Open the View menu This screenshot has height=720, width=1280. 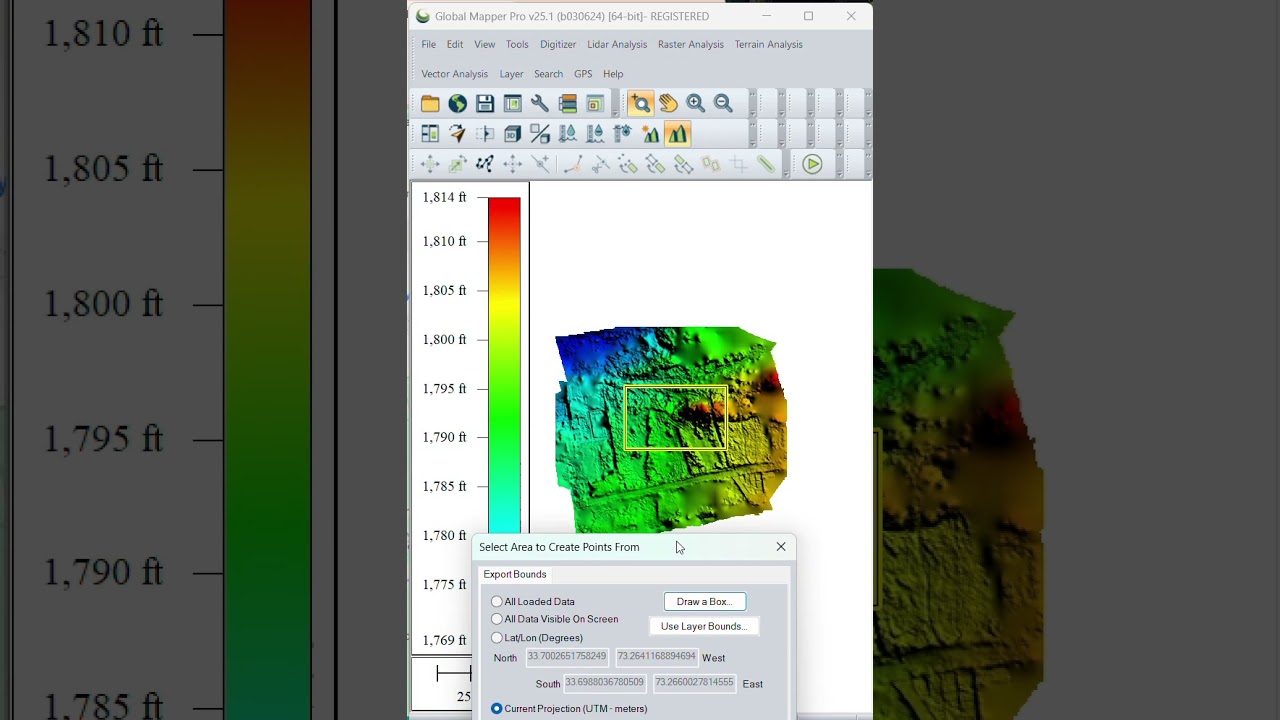click(x=484, y=44)
